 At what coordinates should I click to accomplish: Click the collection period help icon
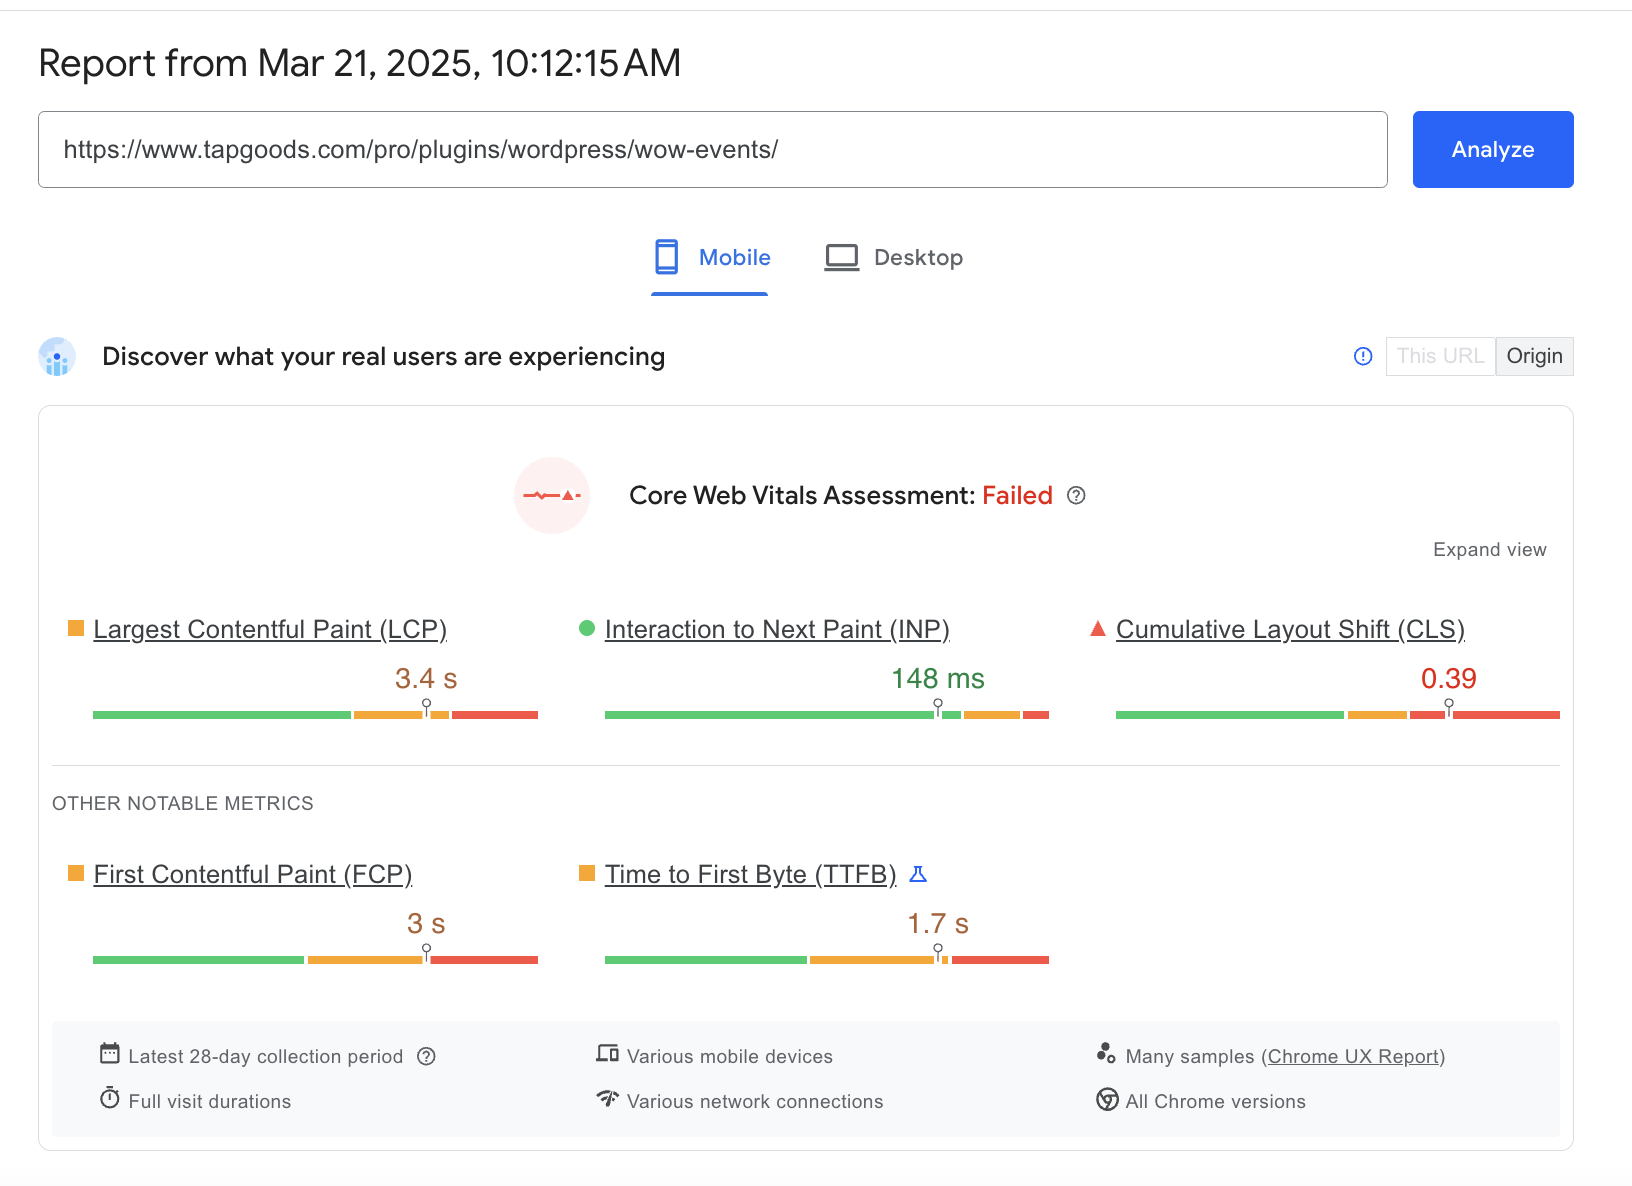pos(426,1057)
